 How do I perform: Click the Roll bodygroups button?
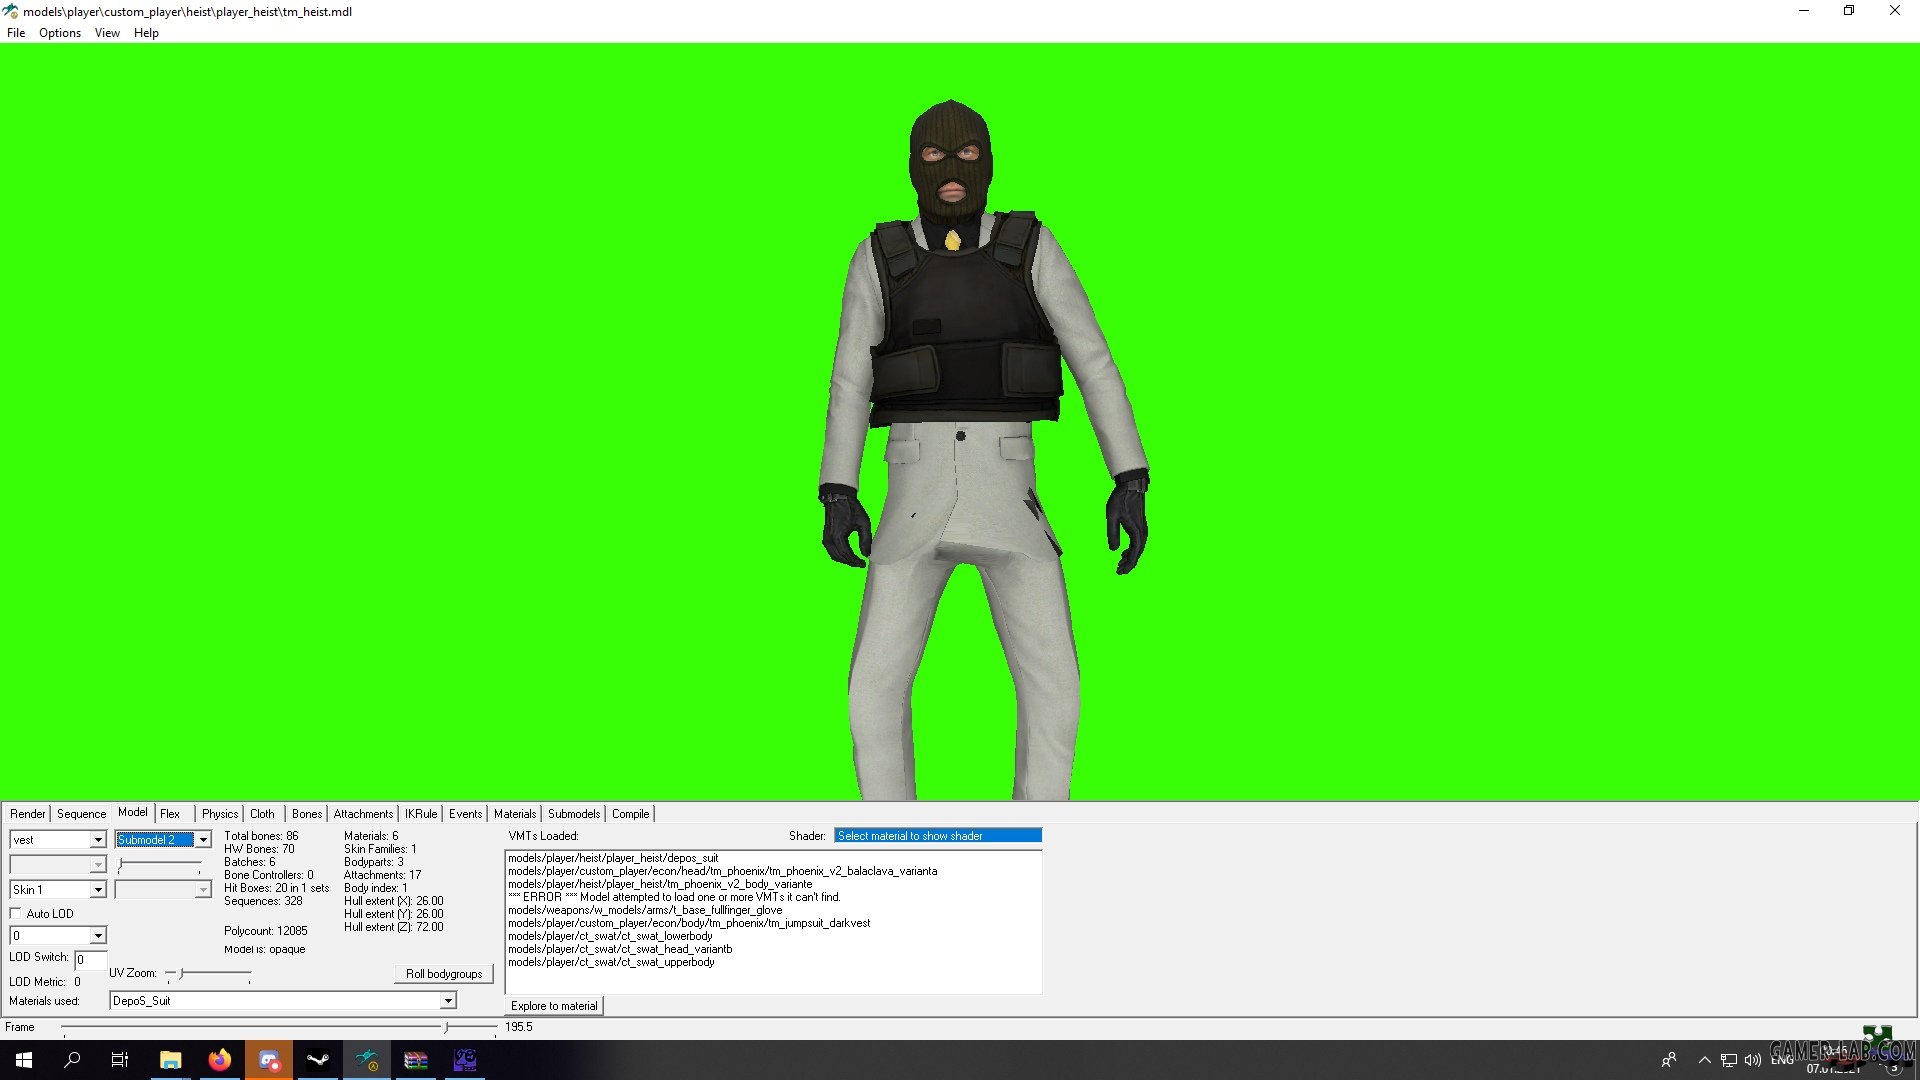(444, 974)
